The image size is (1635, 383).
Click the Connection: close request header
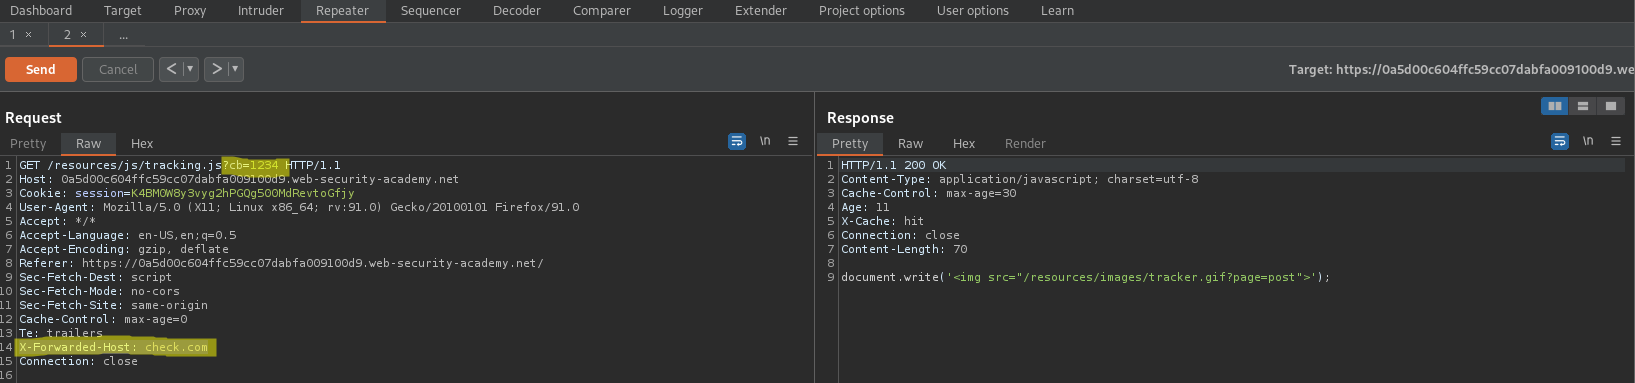pyautogui.click(x=78, y=361)
